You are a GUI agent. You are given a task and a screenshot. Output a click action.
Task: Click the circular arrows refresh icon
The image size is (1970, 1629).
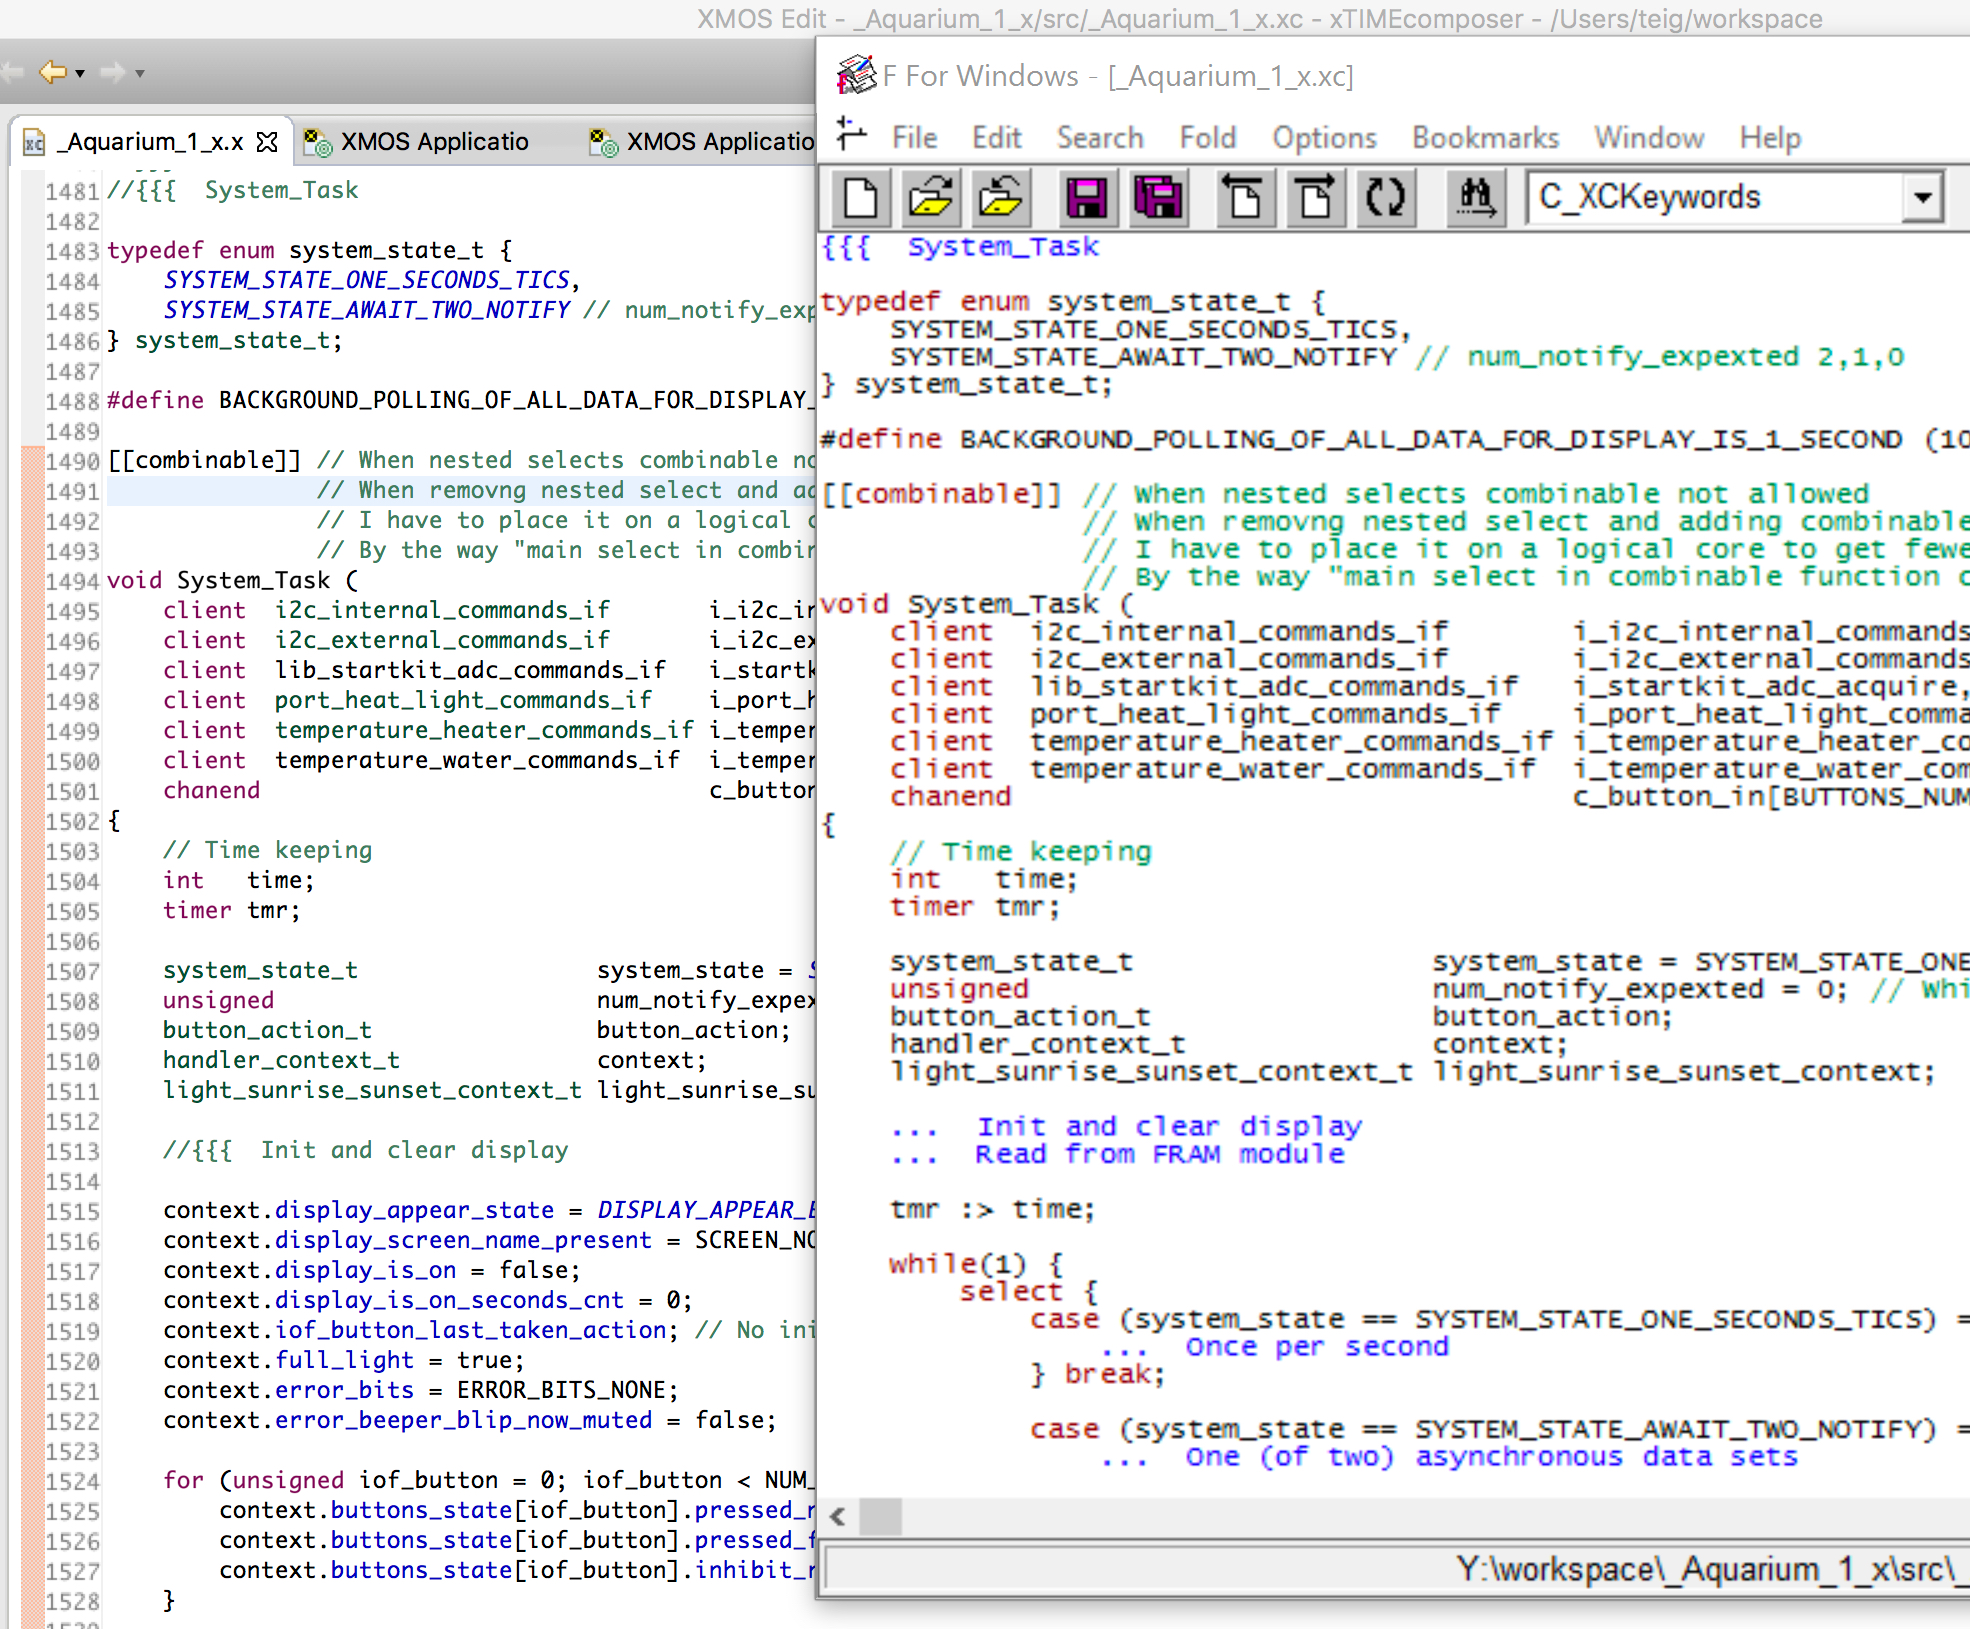point(1385,198)
